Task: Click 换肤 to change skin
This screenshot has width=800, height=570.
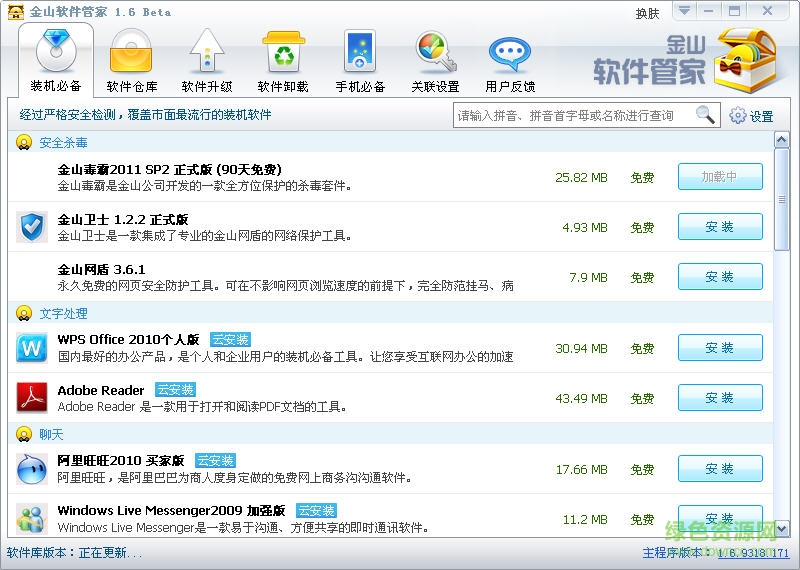Action: point(648,13)
